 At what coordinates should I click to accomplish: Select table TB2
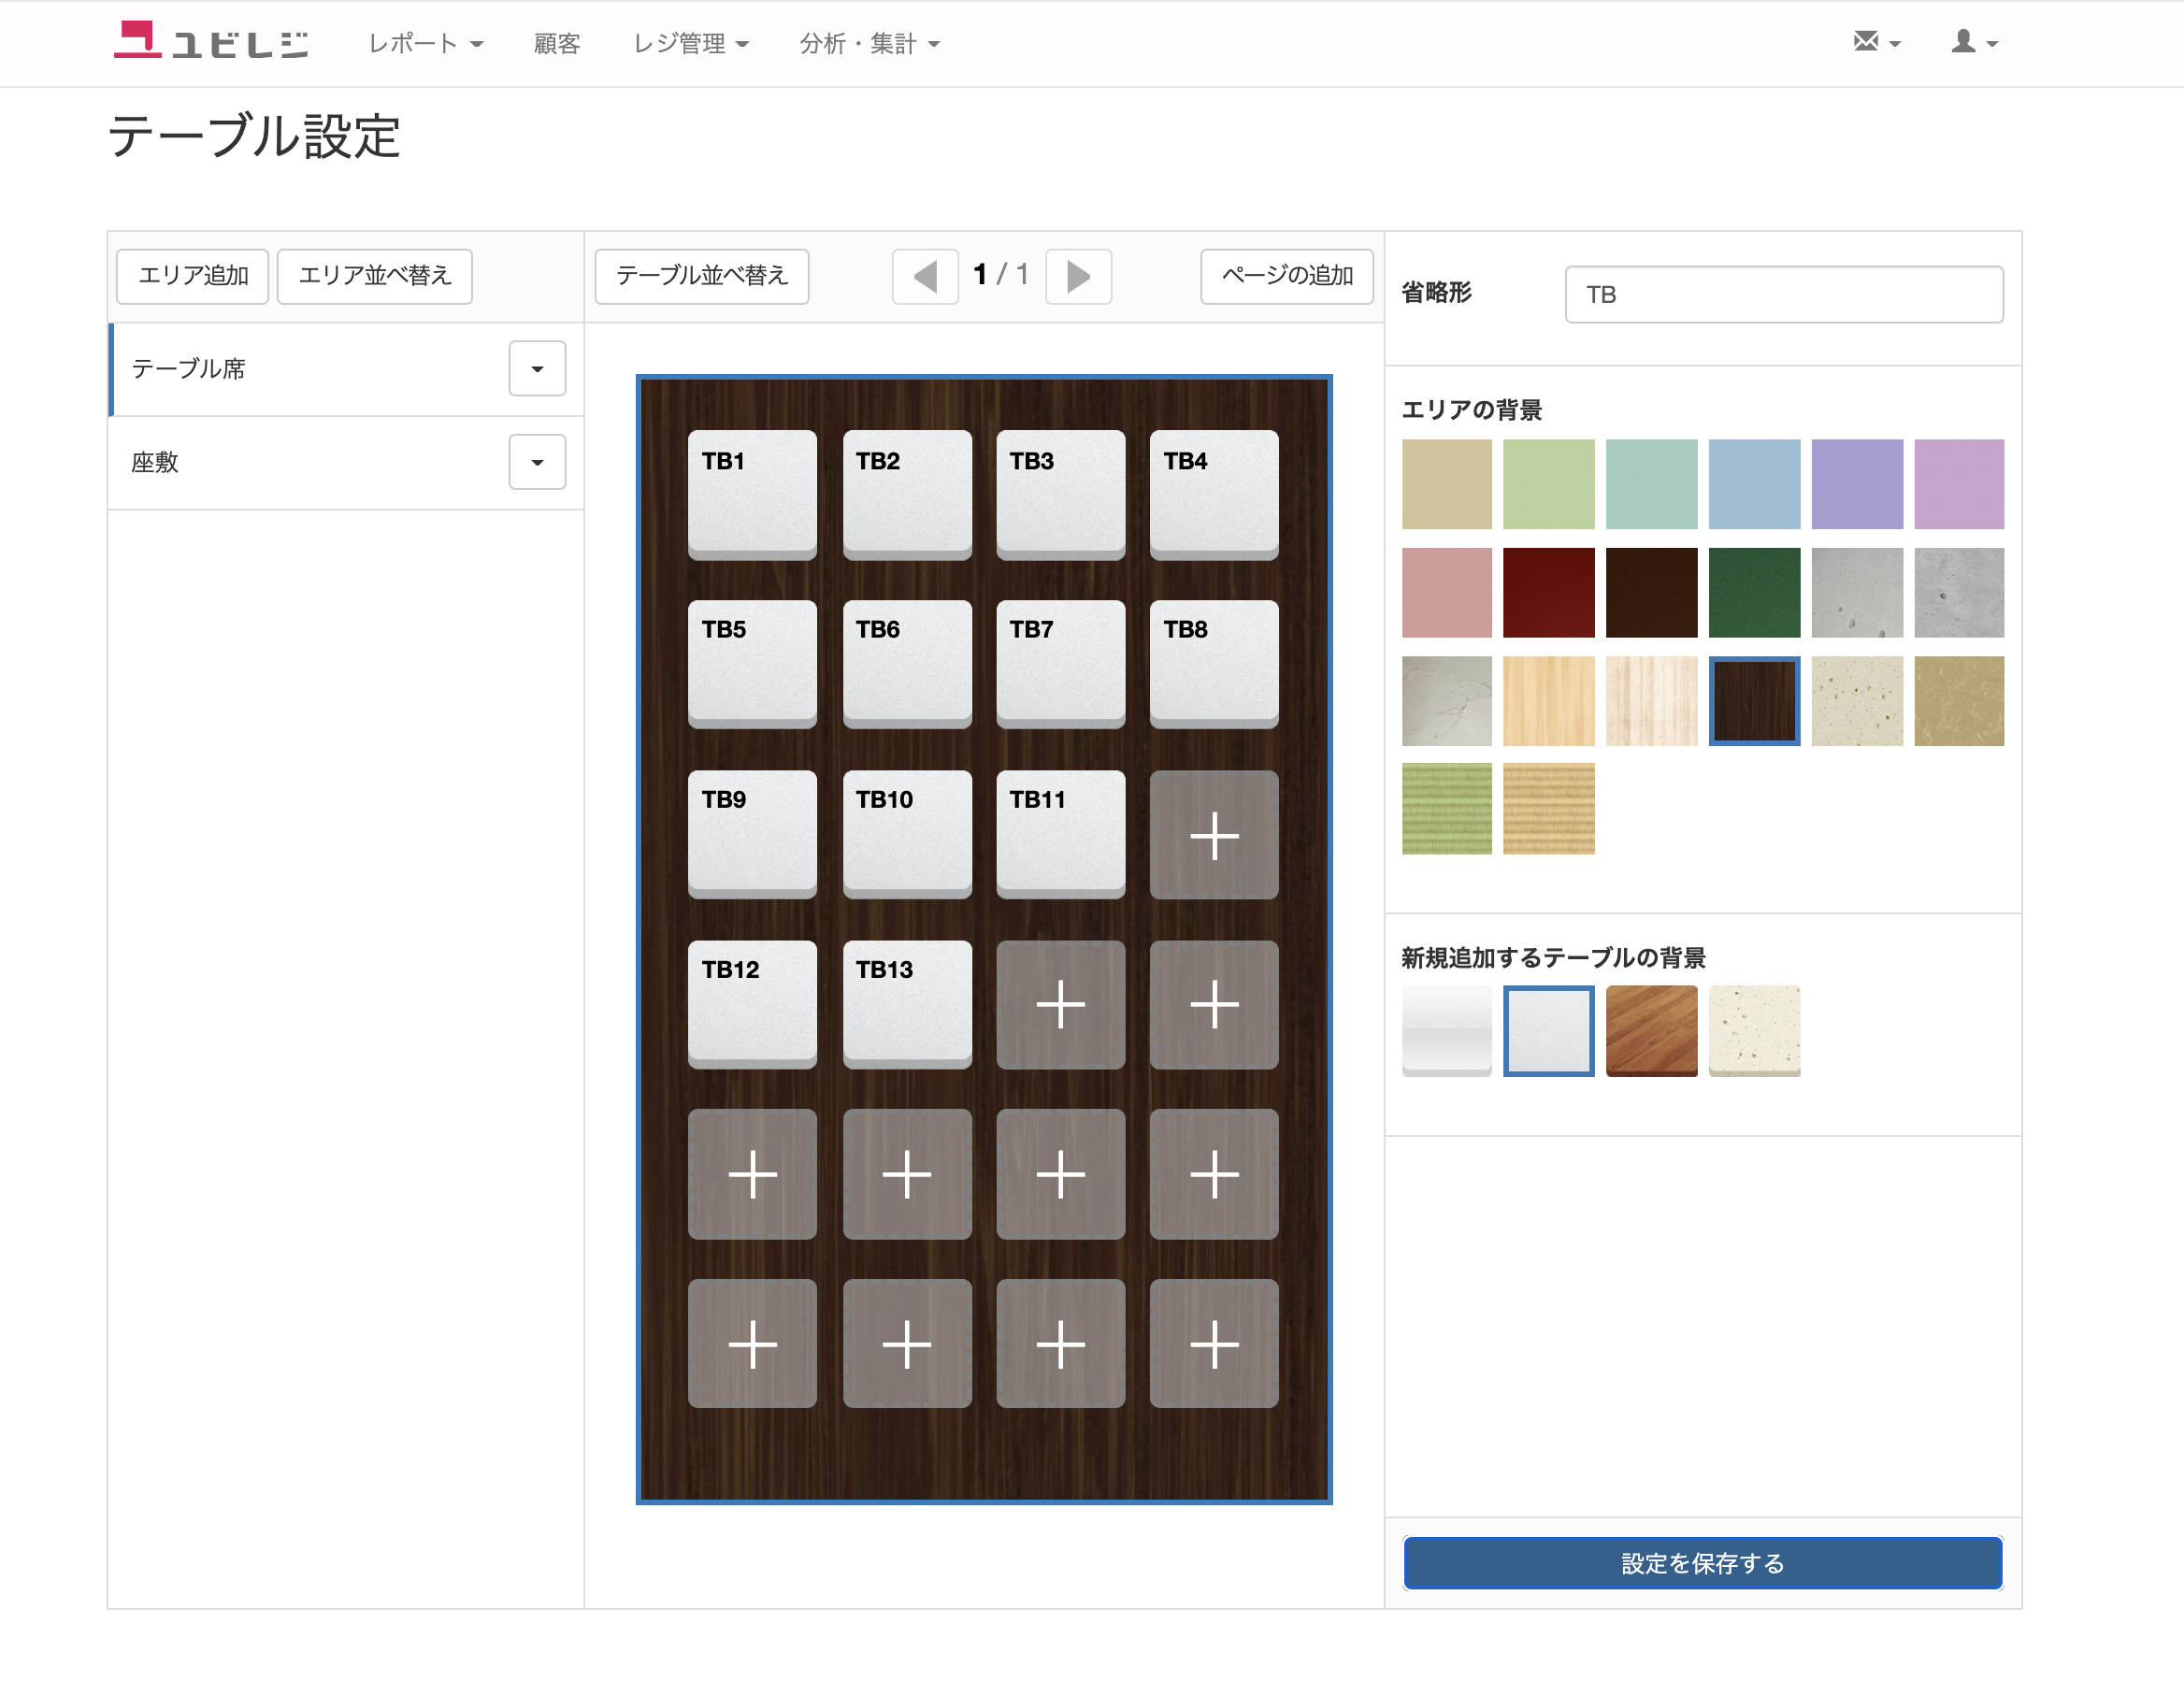pyautogui.click(x=907, y=494)
